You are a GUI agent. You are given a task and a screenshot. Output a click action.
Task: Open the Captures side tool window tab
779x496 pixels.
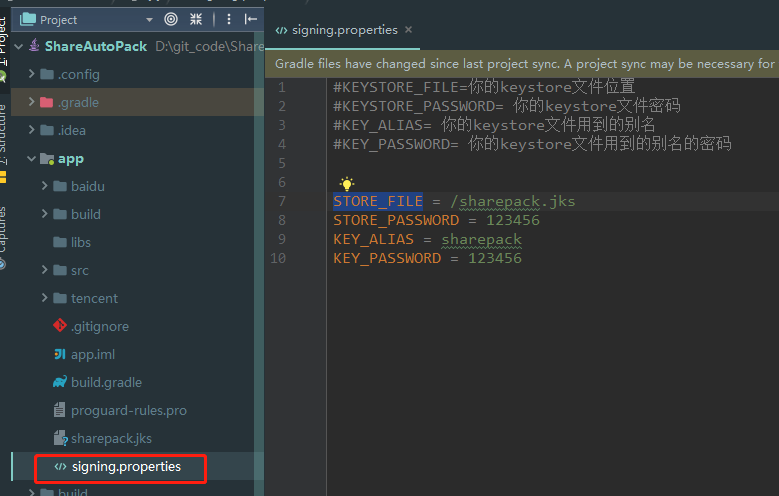click(x=3, y=230)
